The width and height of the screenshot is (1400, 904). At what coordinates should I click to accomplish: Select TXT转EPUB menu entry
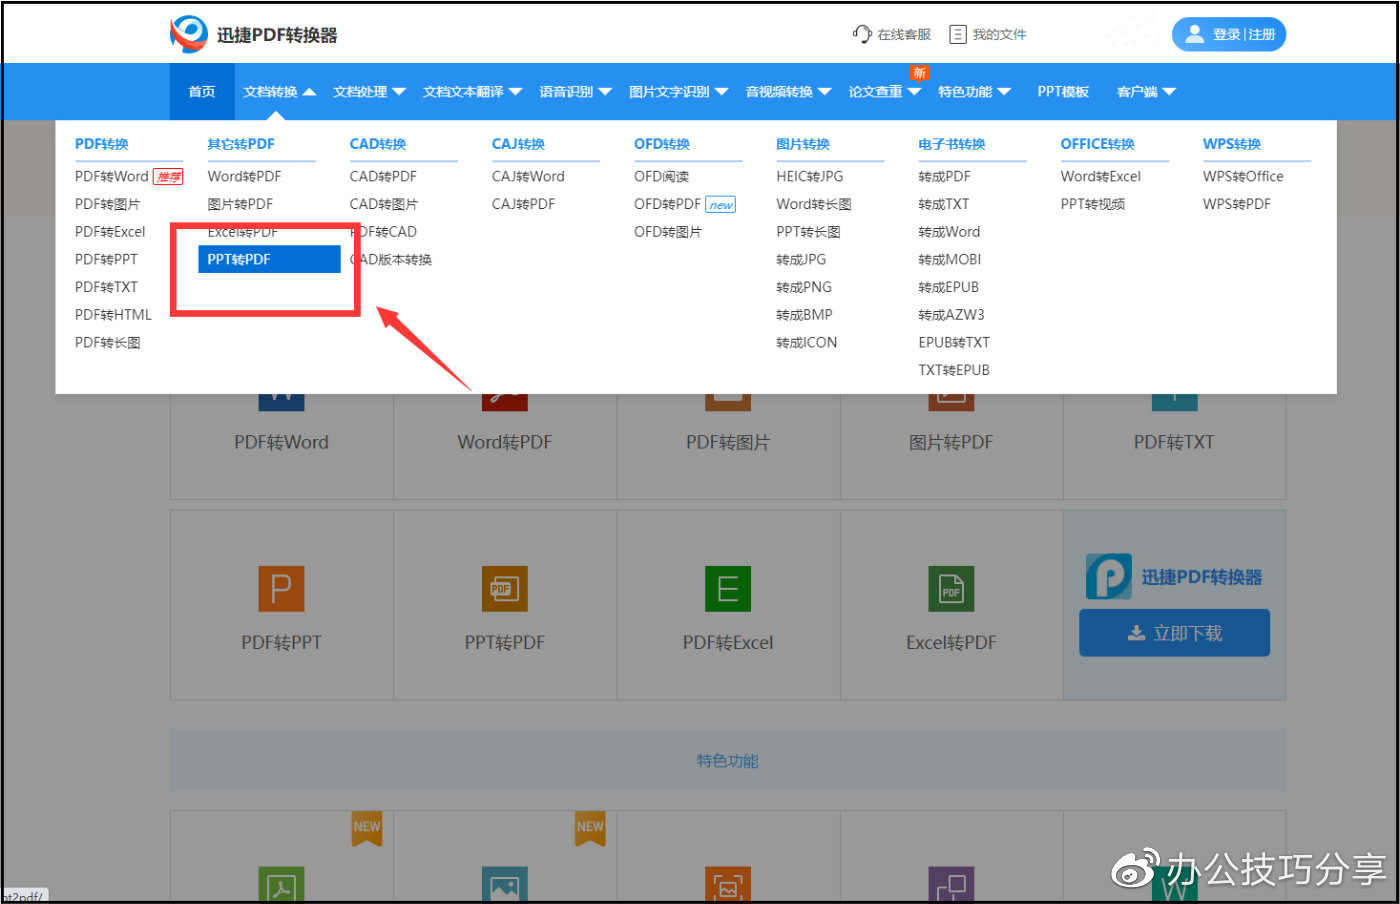[x=954, y=370]
